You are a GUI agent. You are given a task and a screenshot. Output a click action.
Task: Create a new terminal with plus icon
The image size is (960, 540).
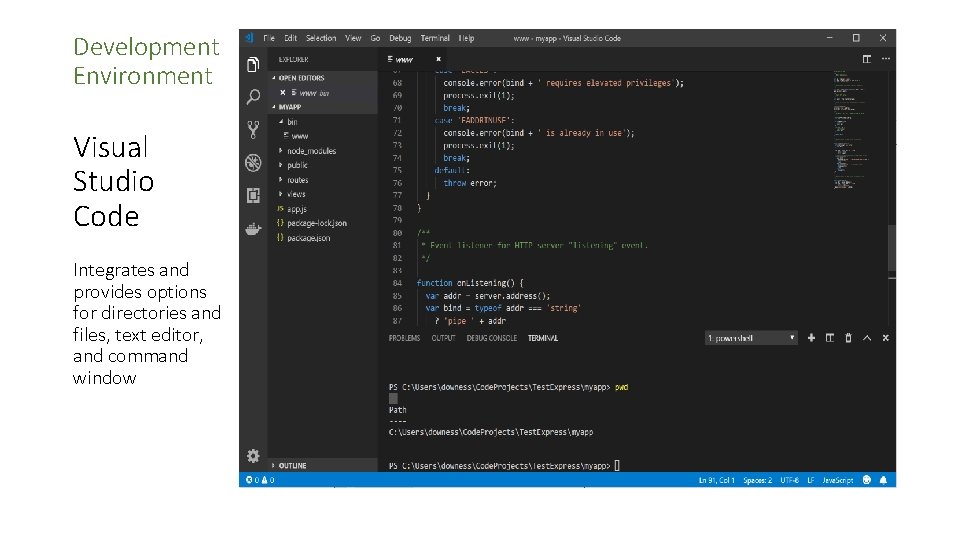click(811, 338)
